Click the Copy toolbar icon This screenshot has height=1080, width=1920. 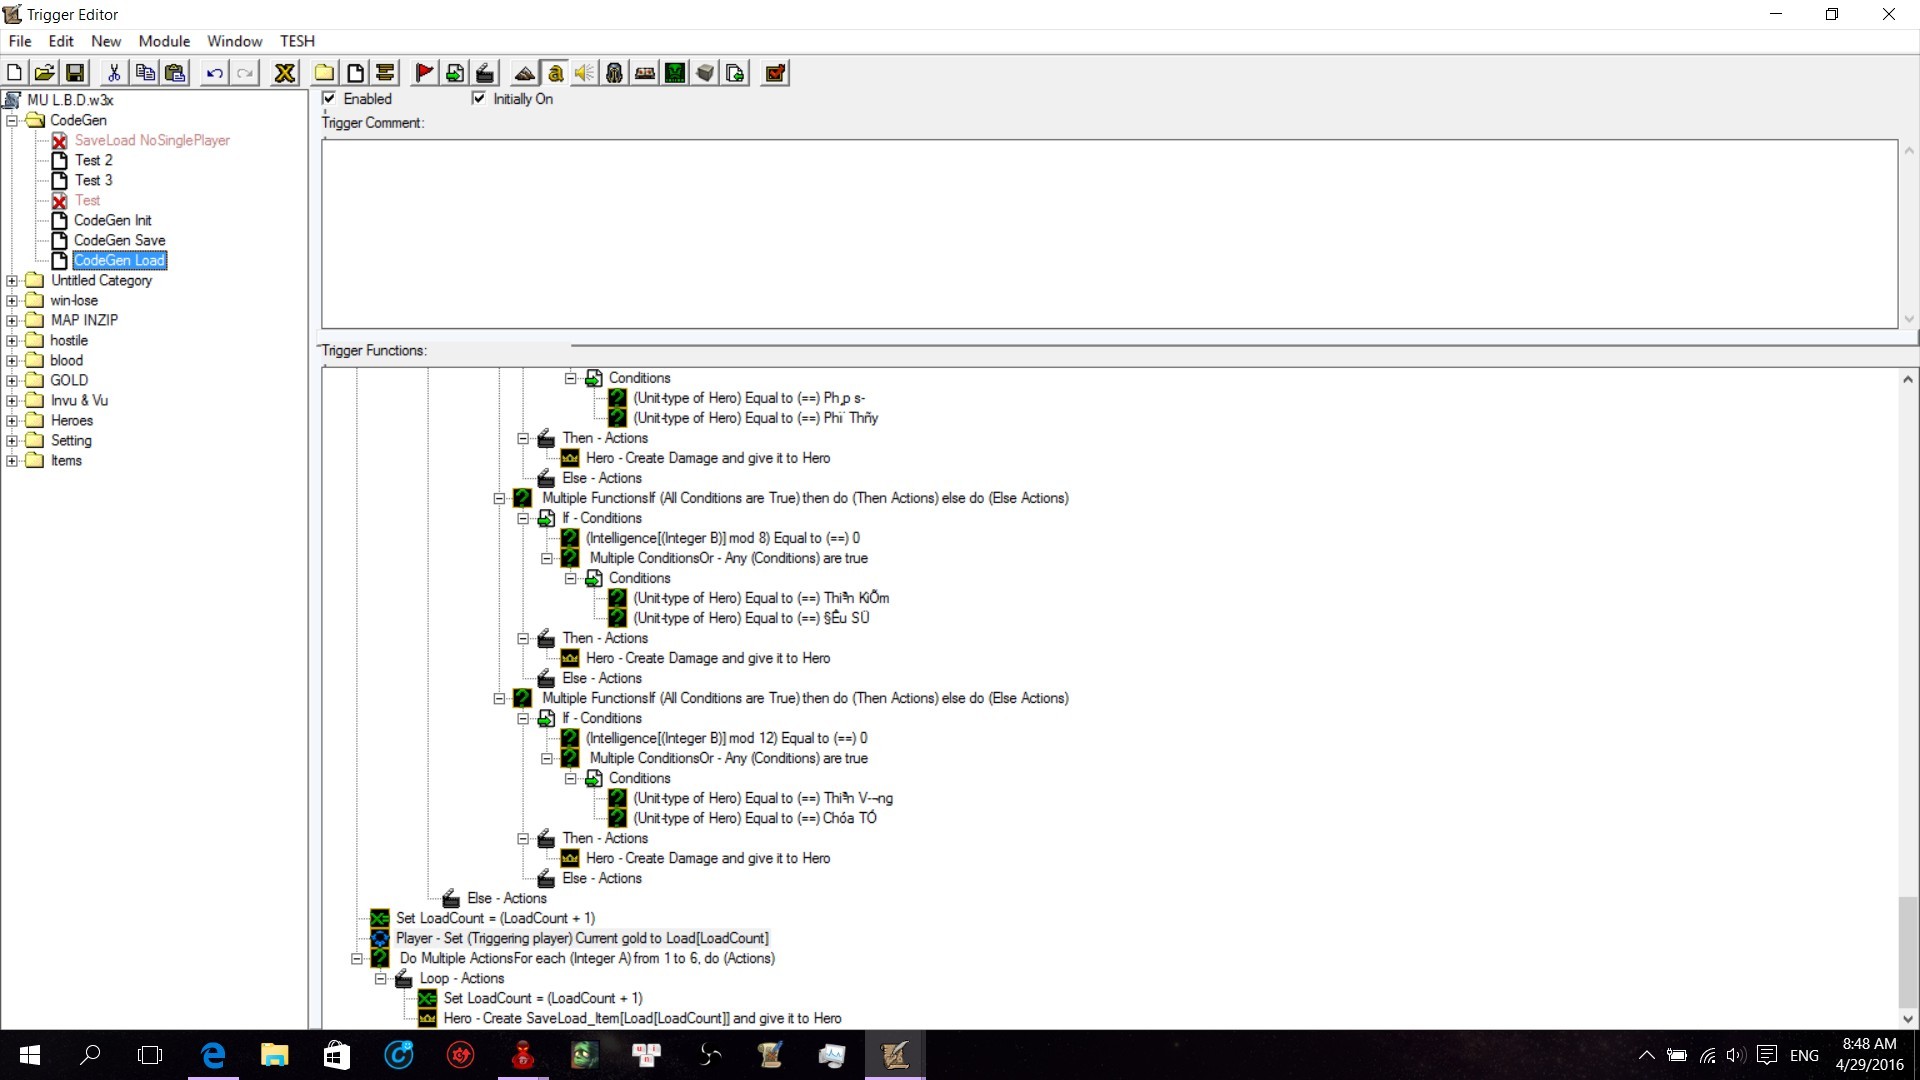click(145, 73)
